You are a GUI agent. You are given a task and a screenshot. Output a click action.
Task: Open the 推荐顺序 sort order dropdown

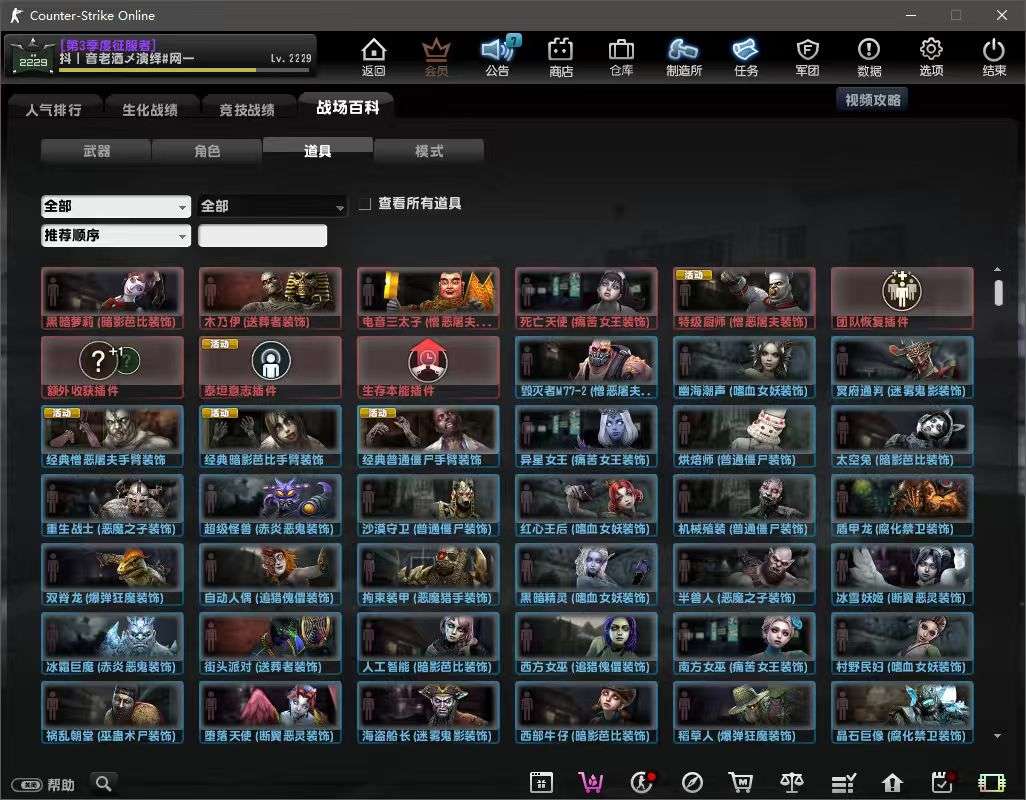coord(116,235)
